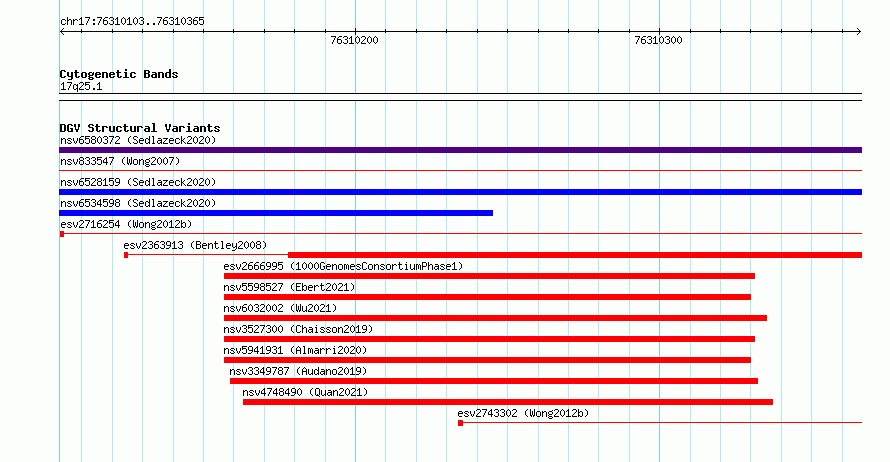Screen dimensions: 890x462
Task: Select the red nsv5598527 variant bar
Action: coord(487,297)
